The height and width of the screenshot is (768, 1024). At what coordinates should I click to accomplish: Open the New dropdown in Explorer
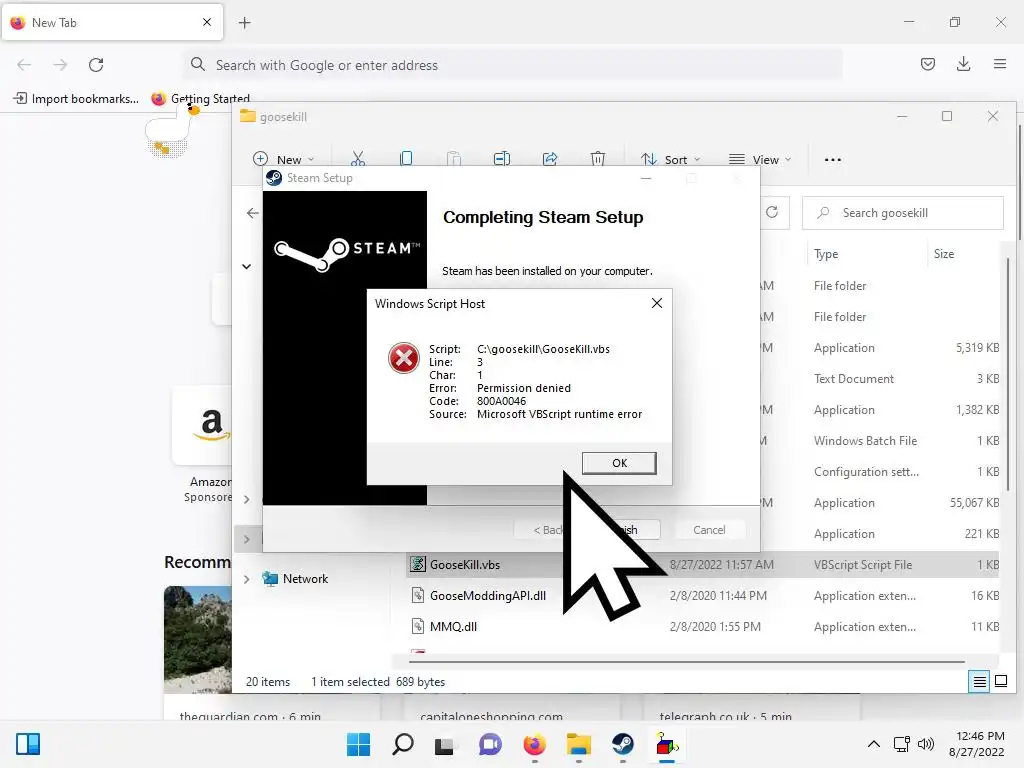(x=283, y=159)
